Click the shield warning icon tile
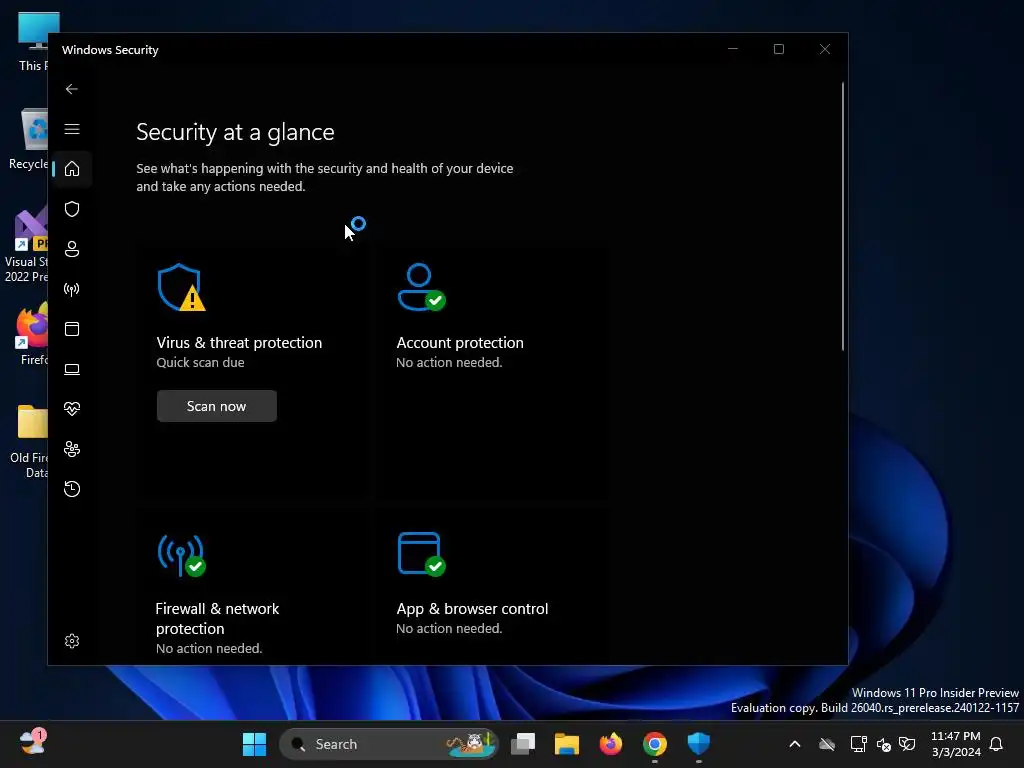Screen dimensions: 1024x768 point(181,287)
